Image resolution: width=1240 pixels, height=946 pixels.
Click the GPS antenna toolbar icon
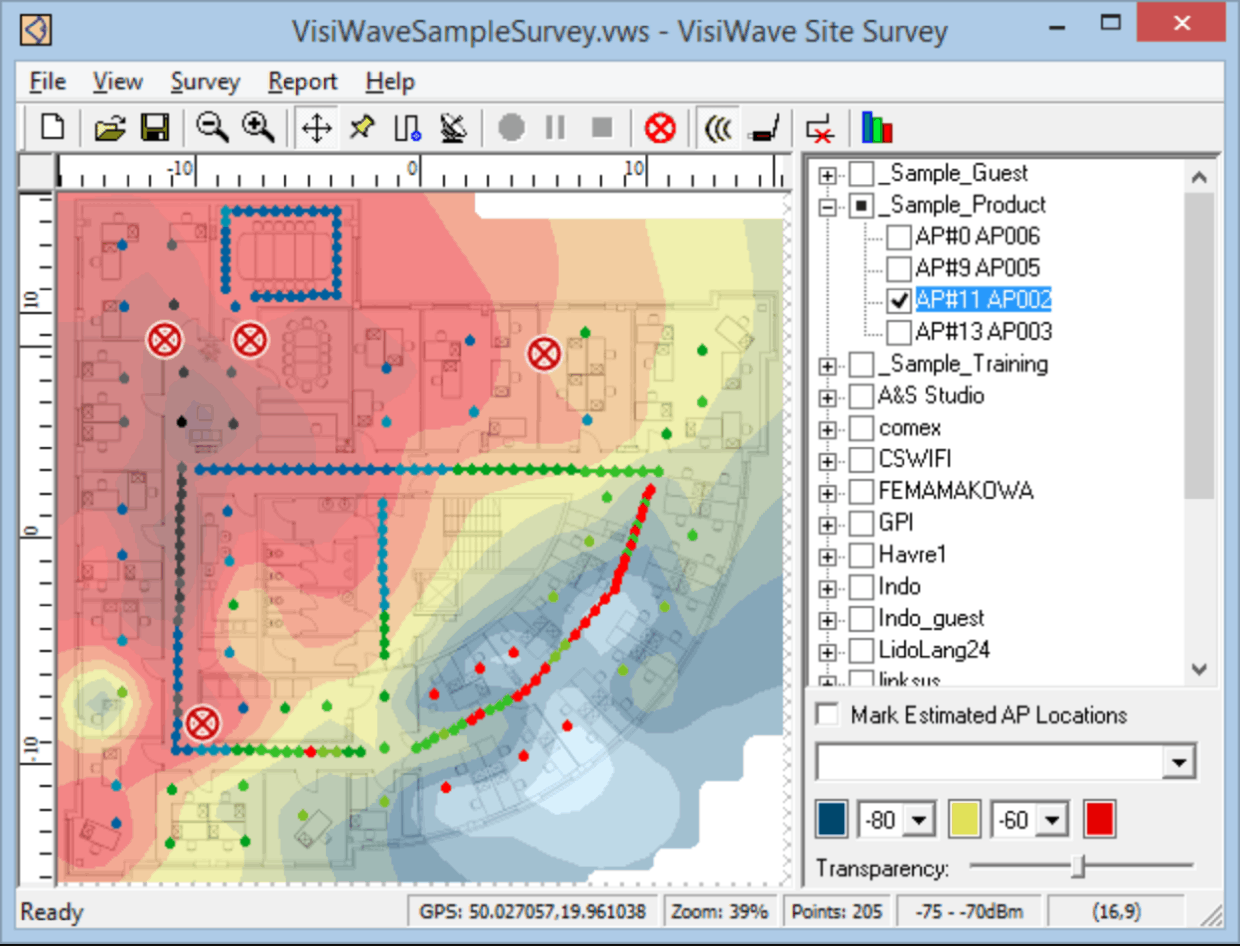453,128
